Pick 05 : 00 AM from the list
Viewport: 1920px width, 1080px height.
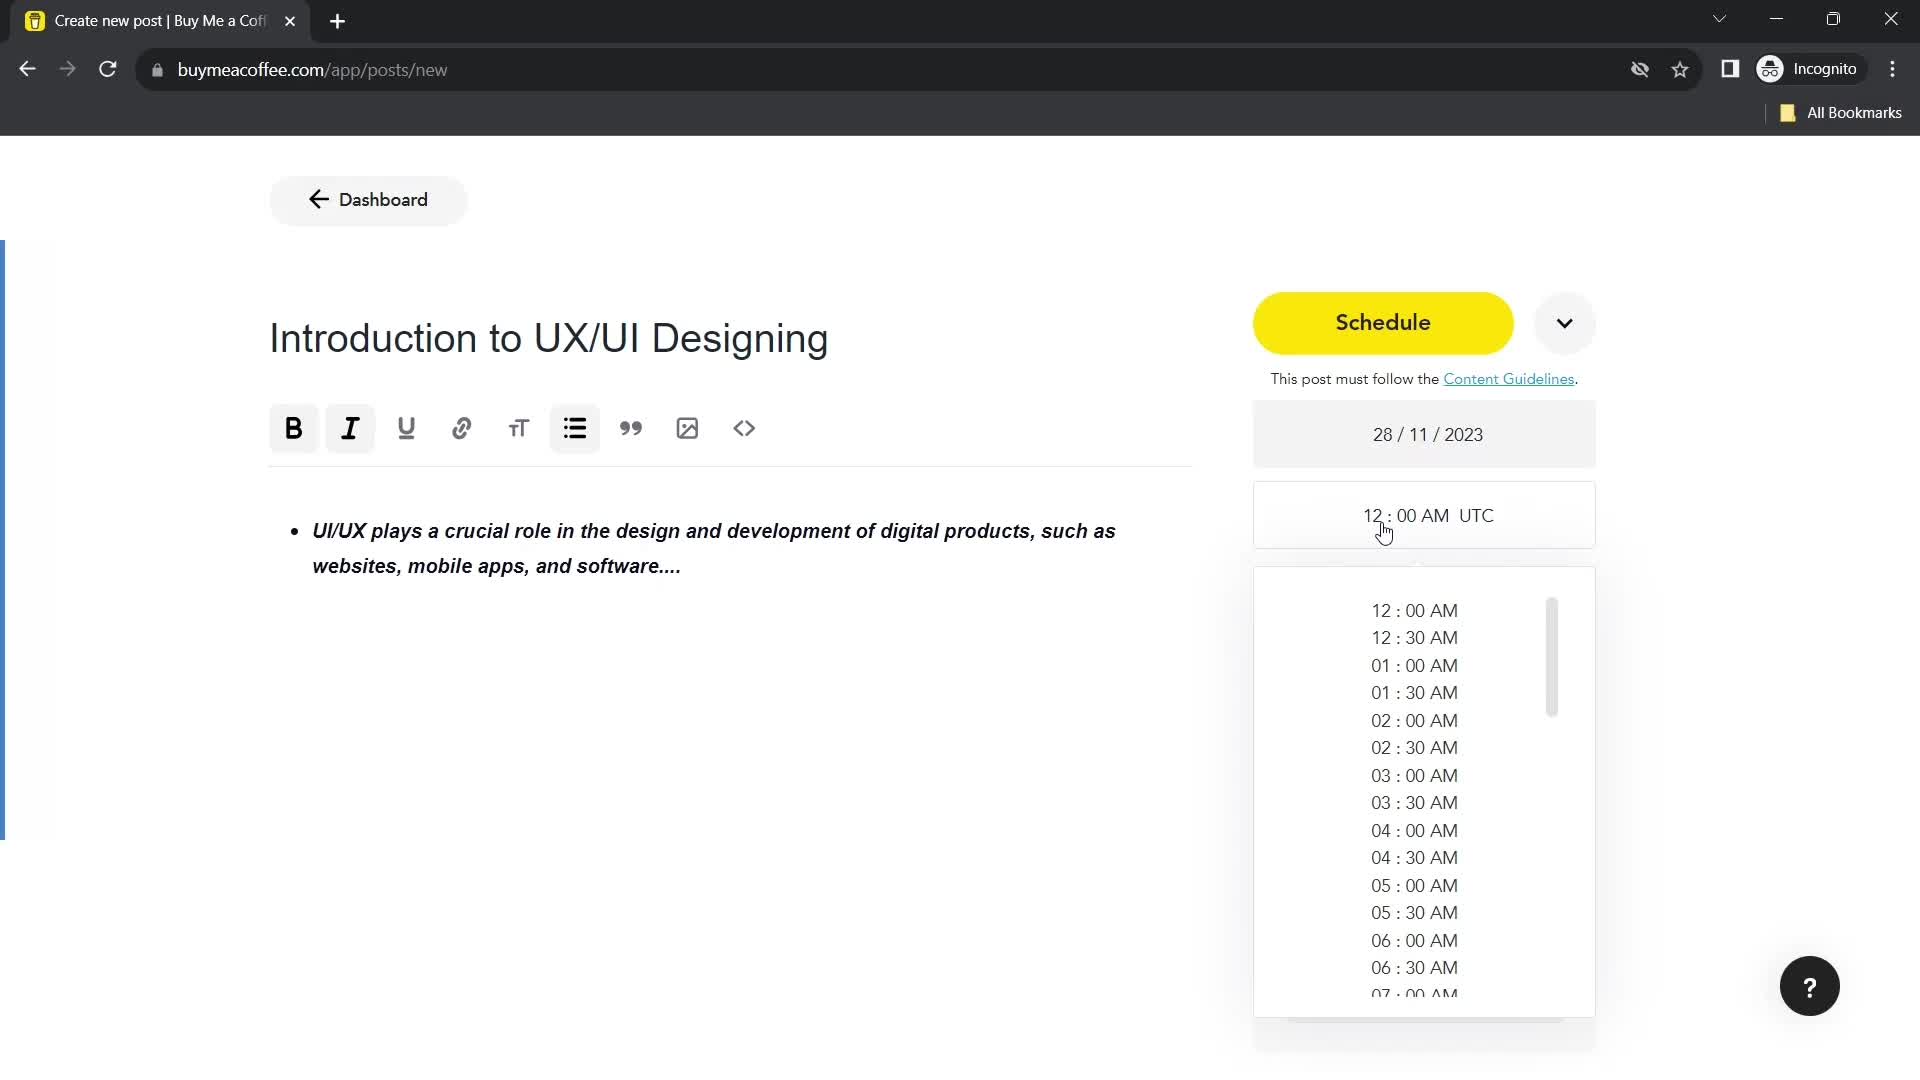(x=1414, y=886)
